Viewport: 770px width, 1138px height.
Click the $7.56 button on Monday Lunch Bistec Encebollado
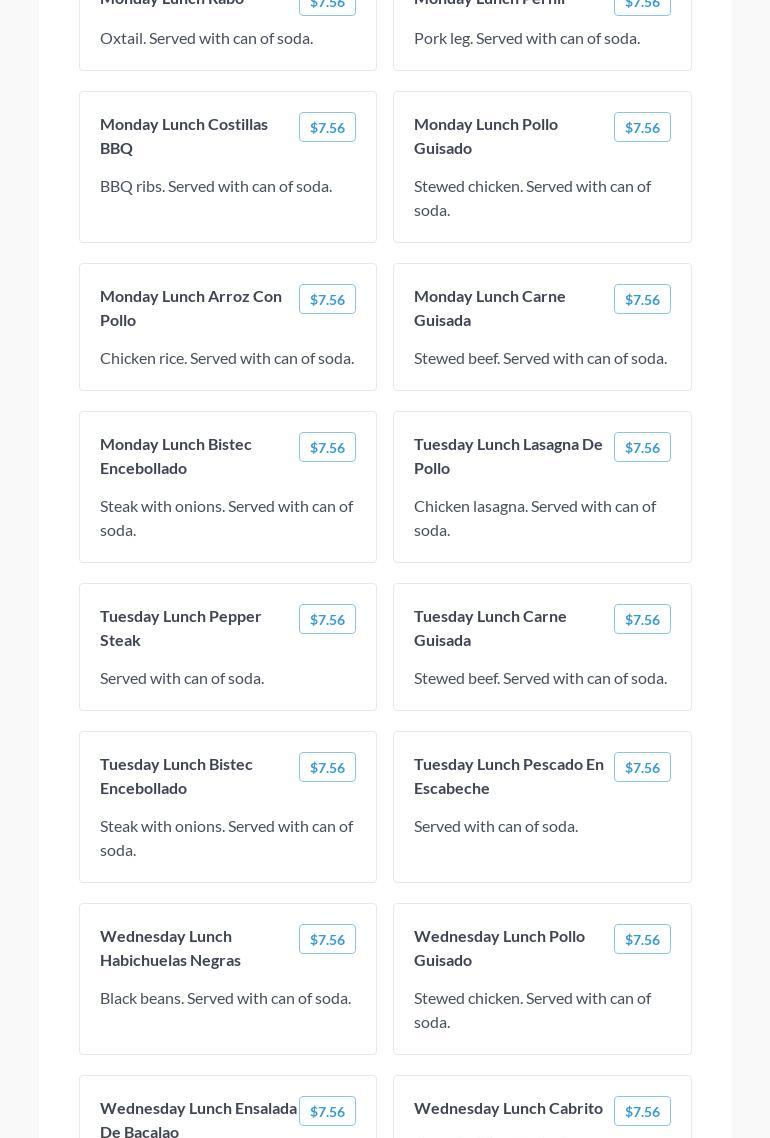click(327, 447)
